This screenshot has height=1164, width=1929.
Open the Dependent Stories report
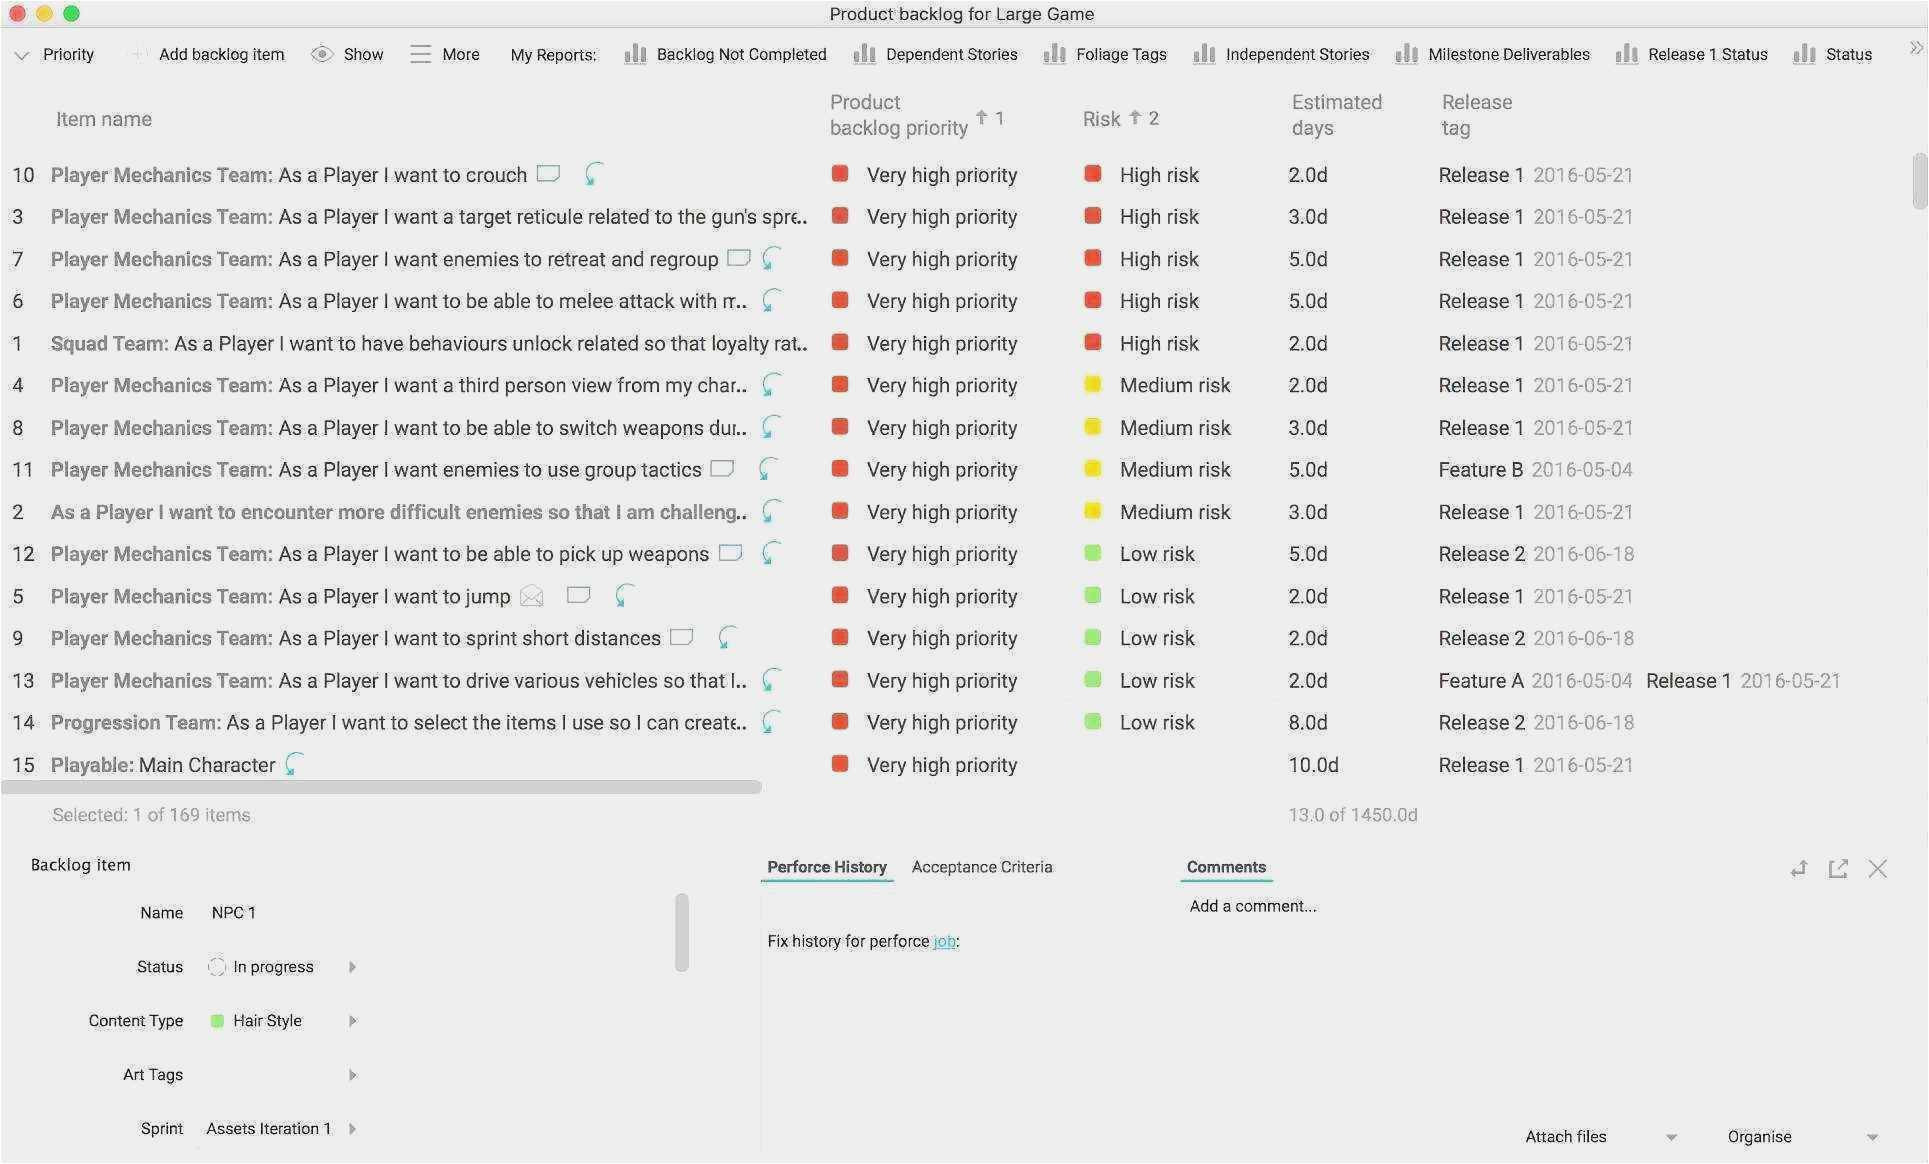tap(952, 52)
